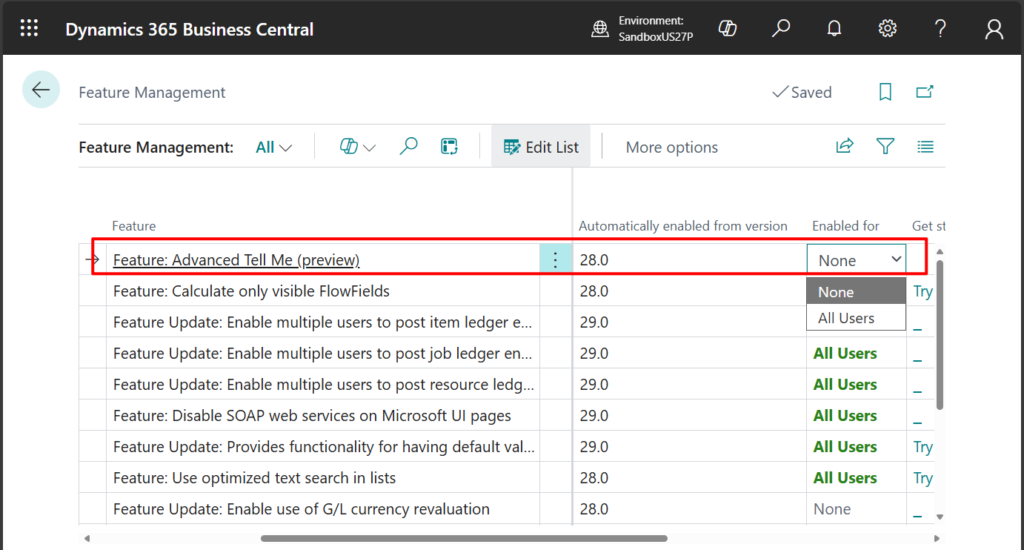Viewport: 1024px width, 550px height.
Task: Open the Settings gear menu
Action: pyautogui.click(x=887, y=29)
